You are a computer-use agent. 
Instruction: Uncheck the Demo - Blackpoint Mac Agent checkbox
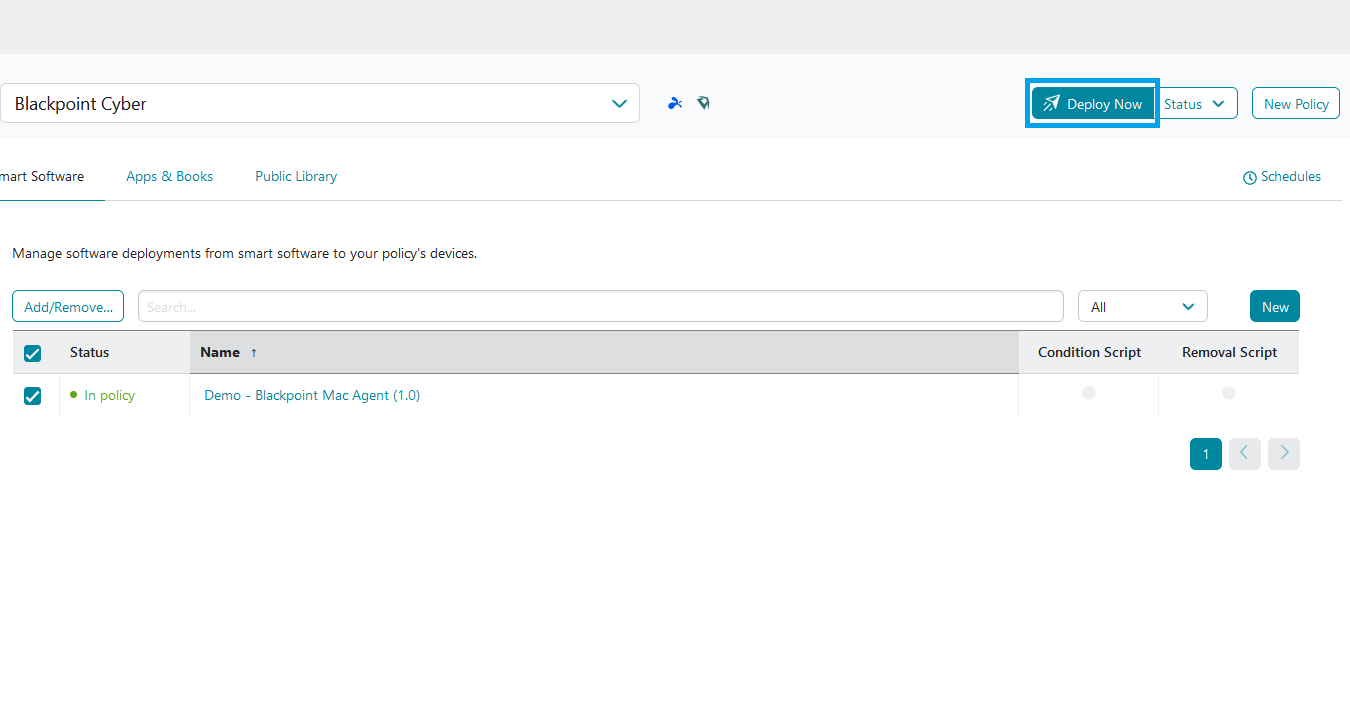(32, 396)
